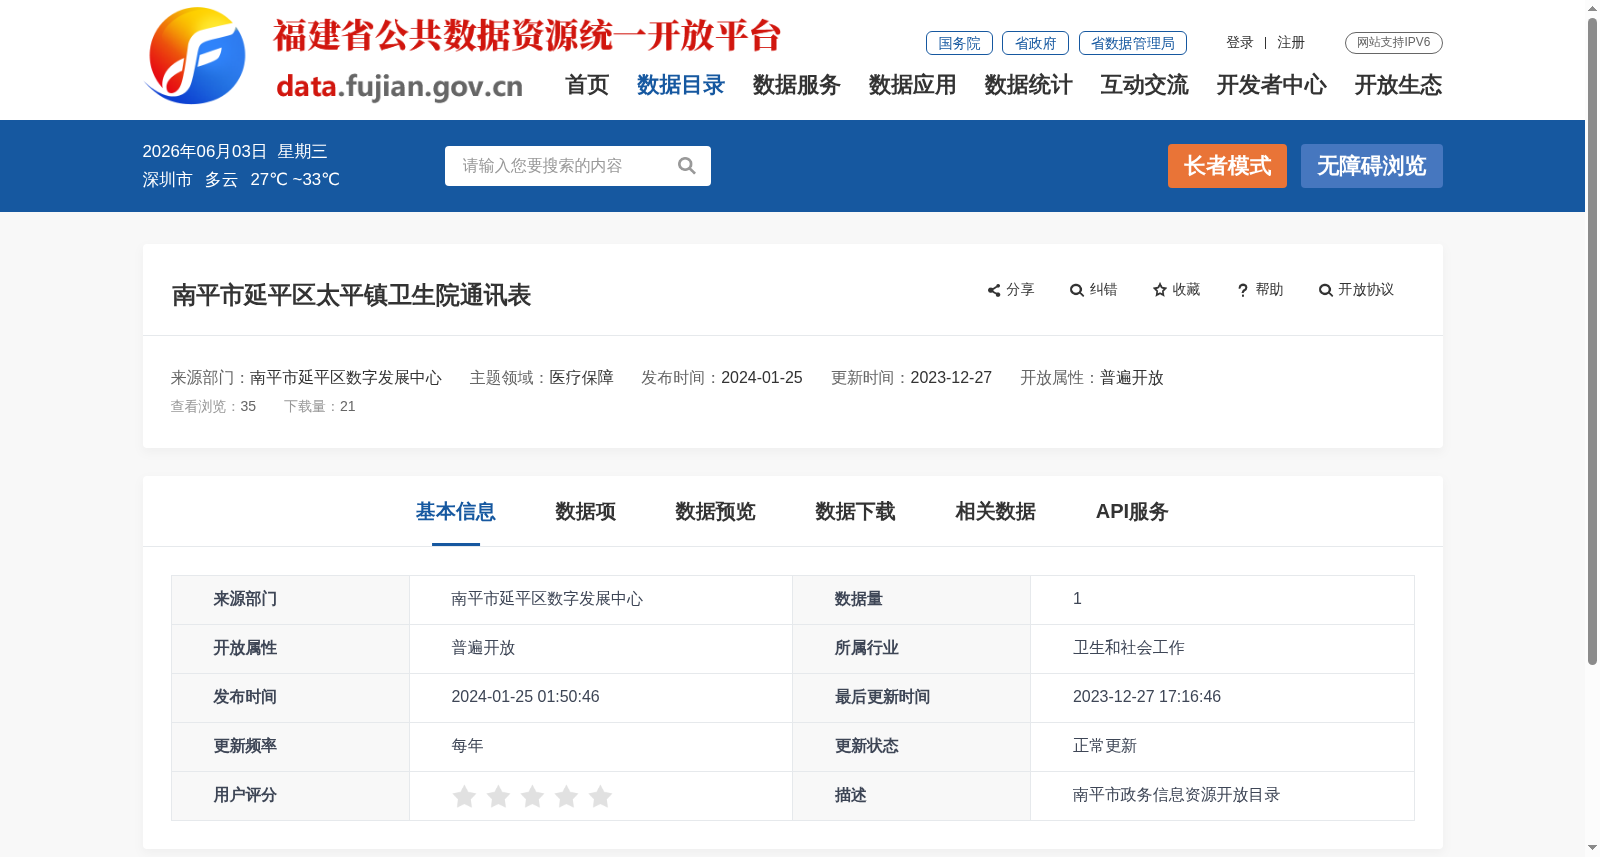Click the 主题领域 value 医疗保障

(x=581, y=378)
